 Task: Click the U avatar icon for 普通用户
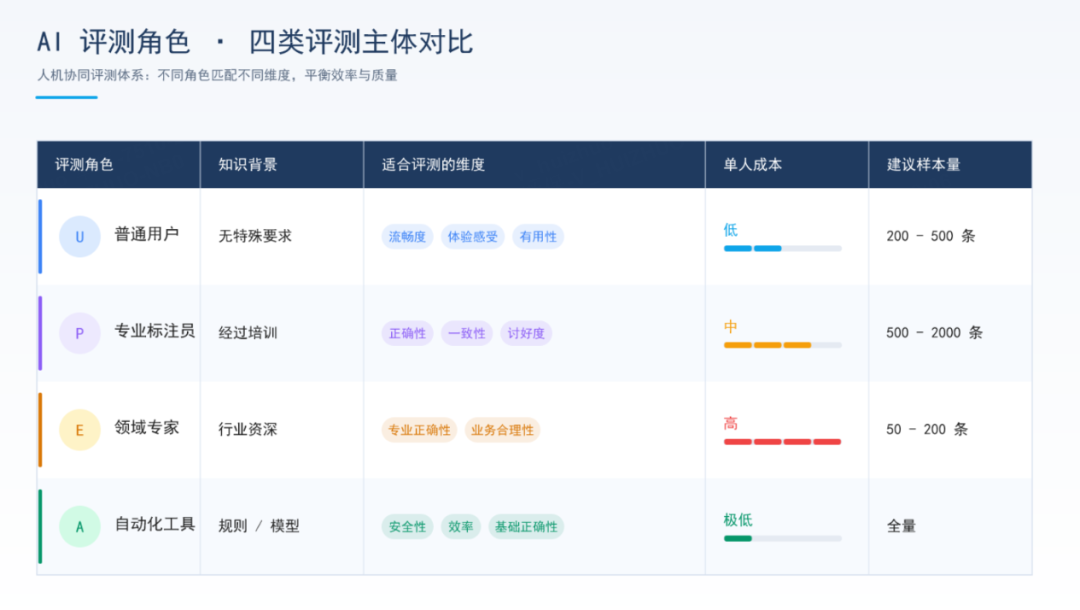(x=80, y=236)
